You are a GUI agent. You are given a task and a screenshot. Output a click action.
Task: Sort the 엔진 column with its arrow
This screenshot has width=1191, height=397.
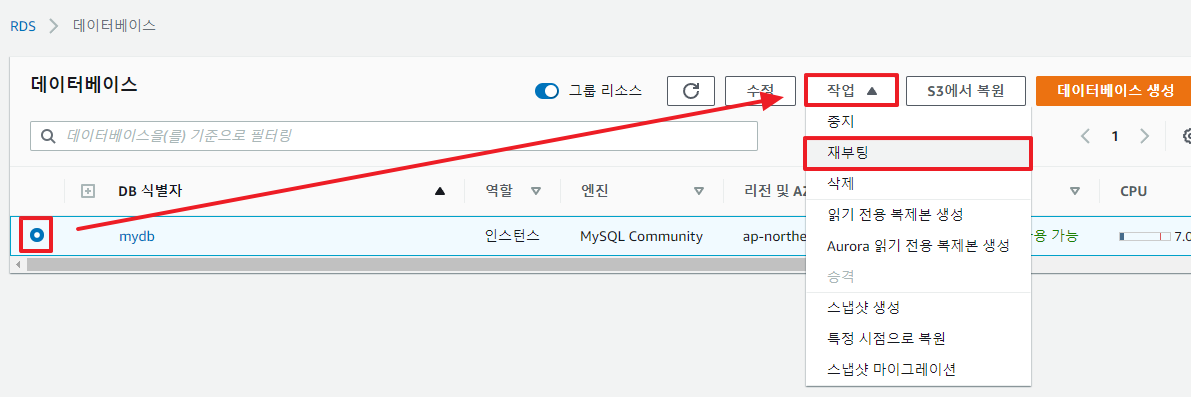click(699, 191)
